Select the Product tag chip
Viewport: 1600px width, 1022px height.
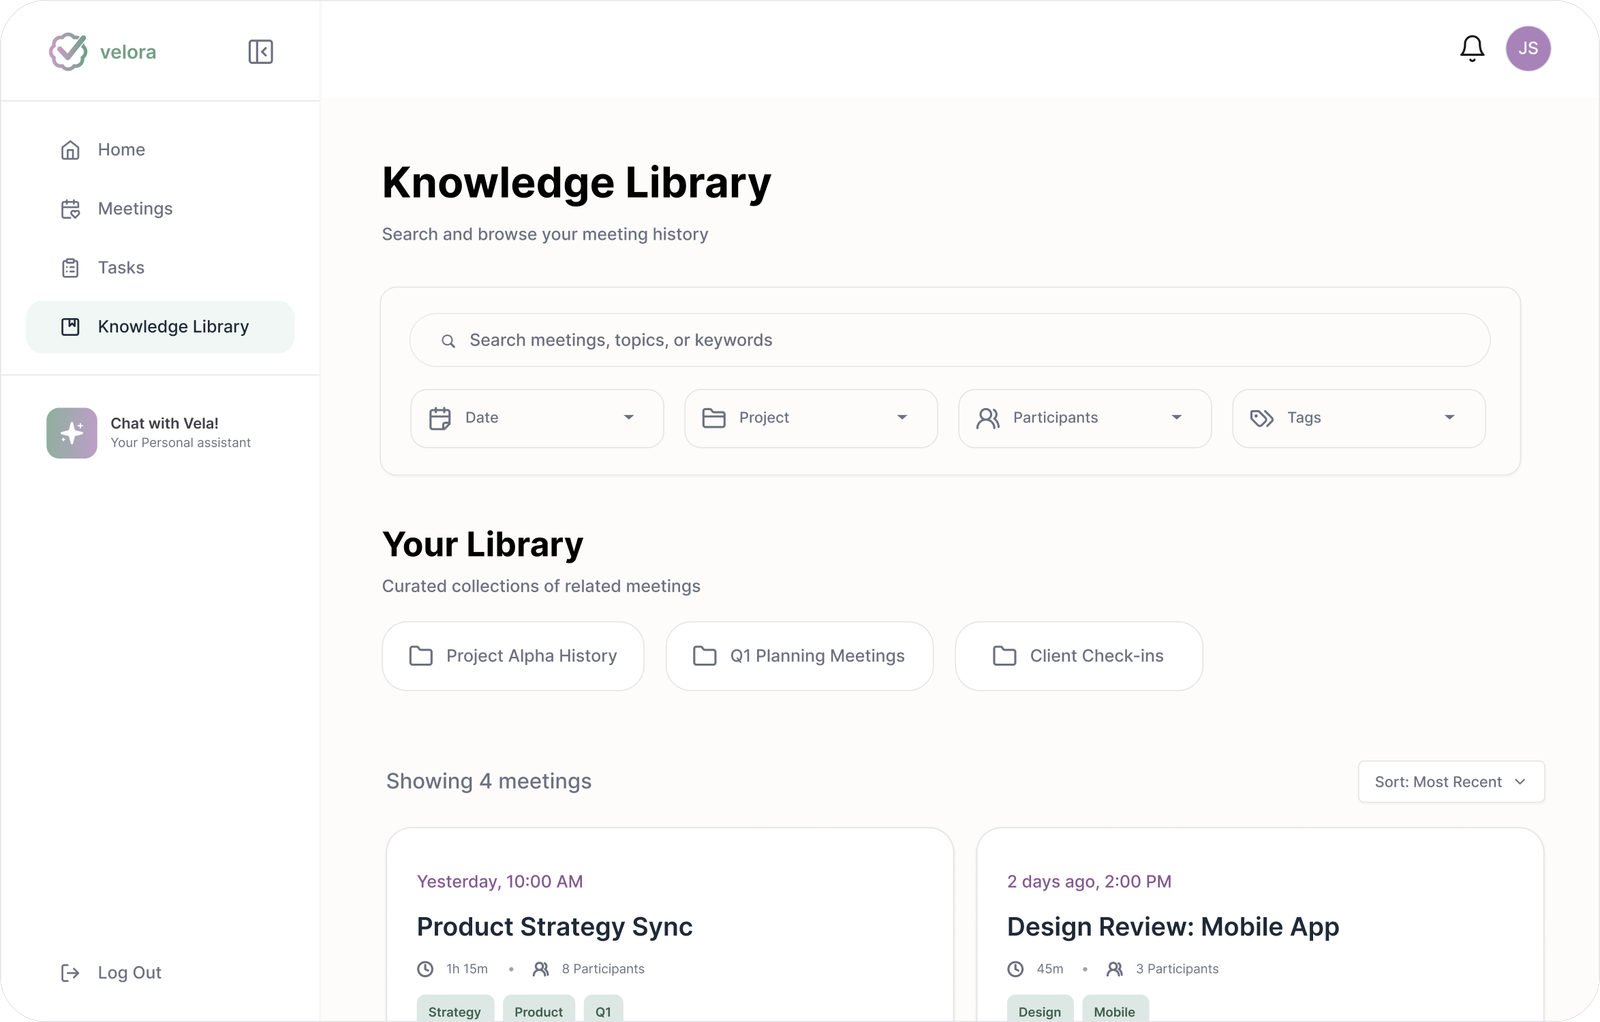click(x=539, y=1009)
